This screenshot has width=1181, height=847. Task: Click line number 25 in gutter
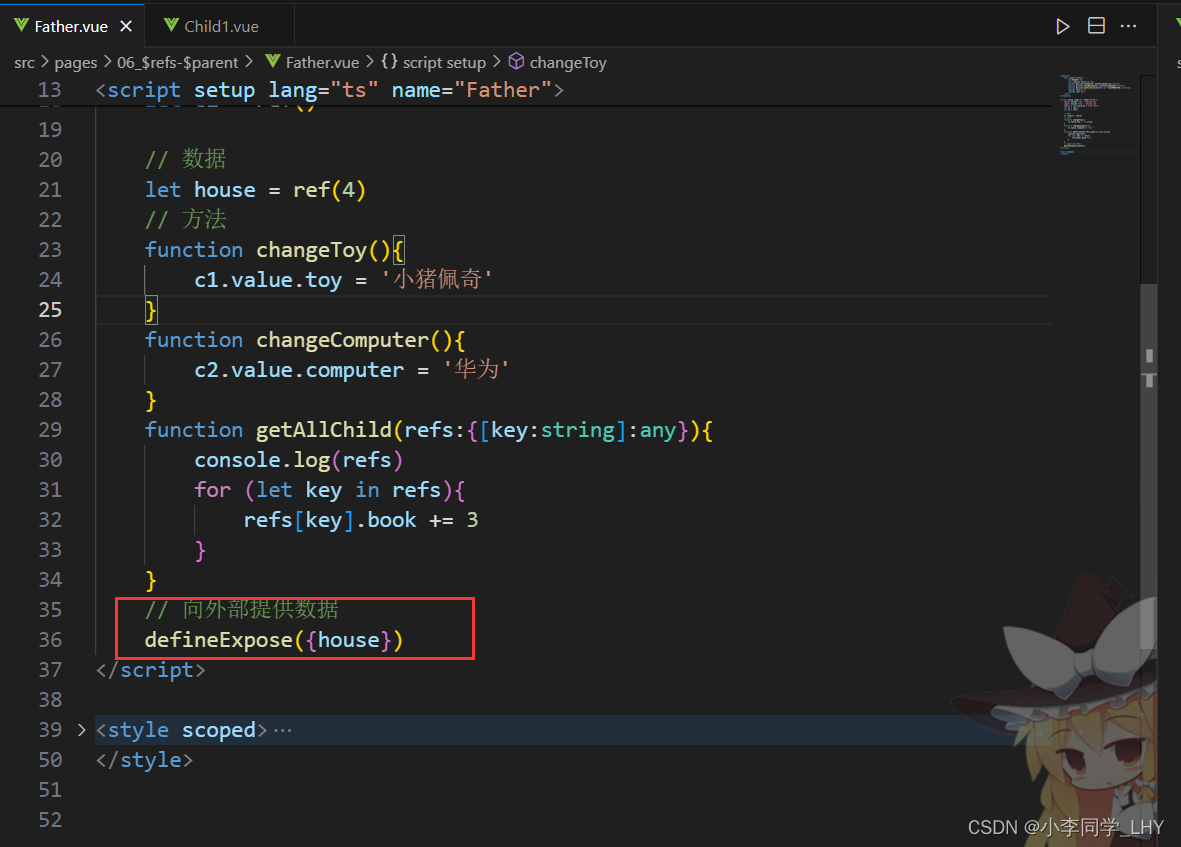click(50, 310)
